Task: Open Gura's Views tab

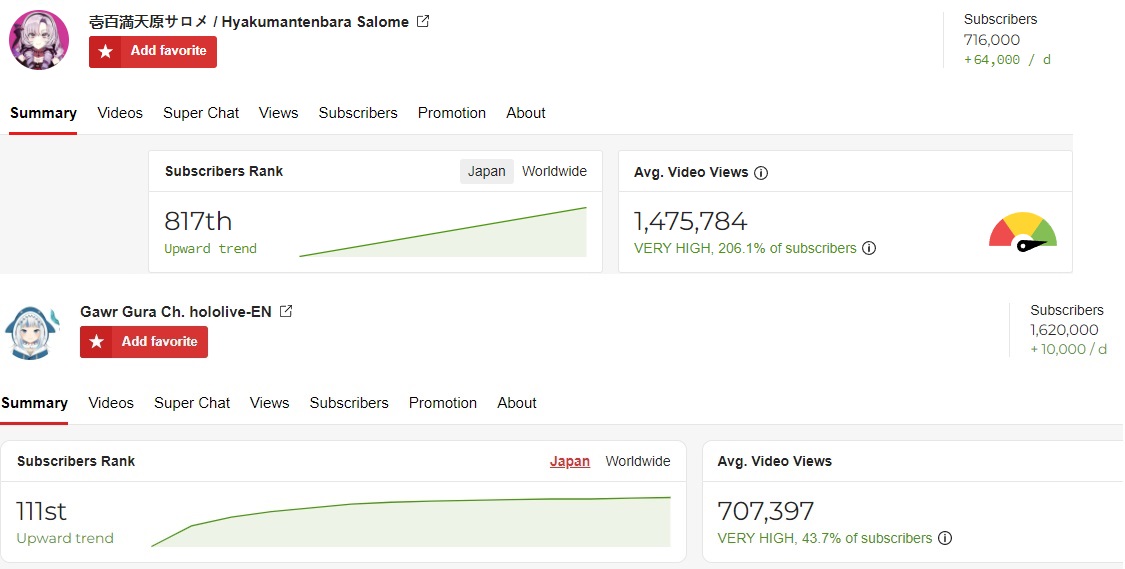Action: [270, 403]
